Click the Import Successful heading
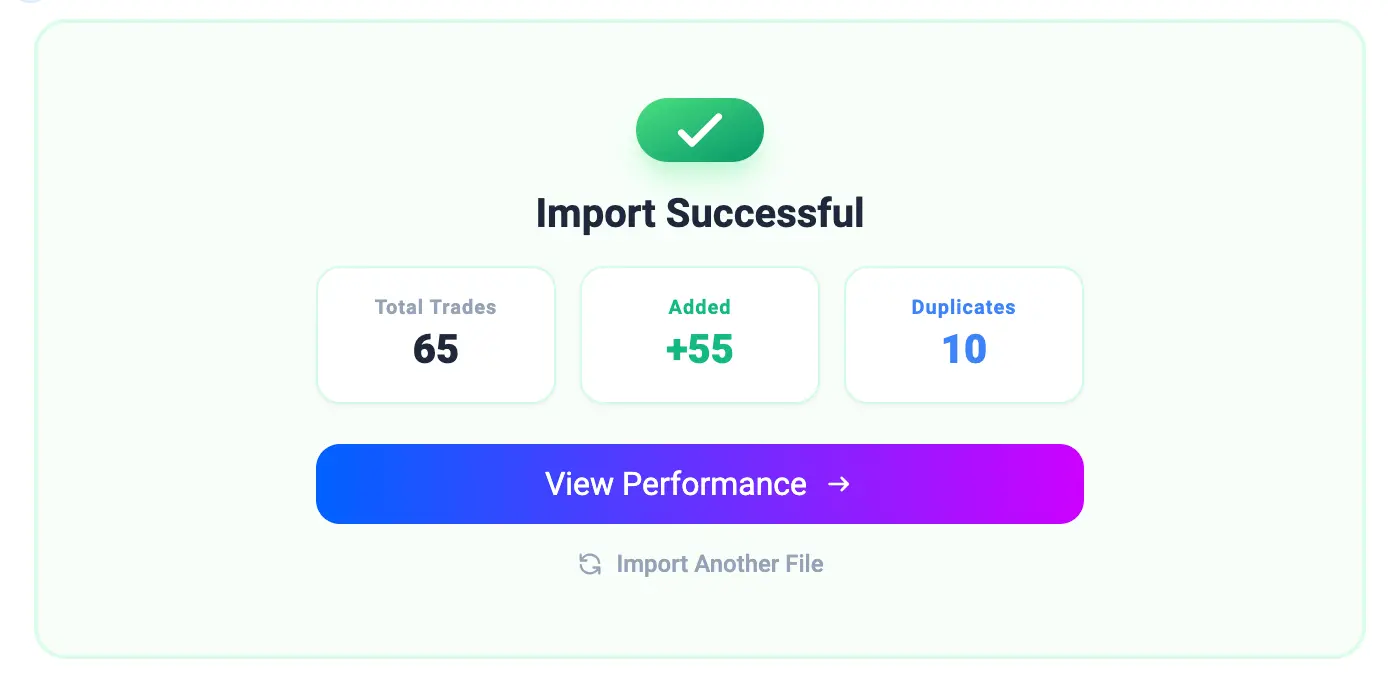The image size is (1388, 674). (700, 213)
